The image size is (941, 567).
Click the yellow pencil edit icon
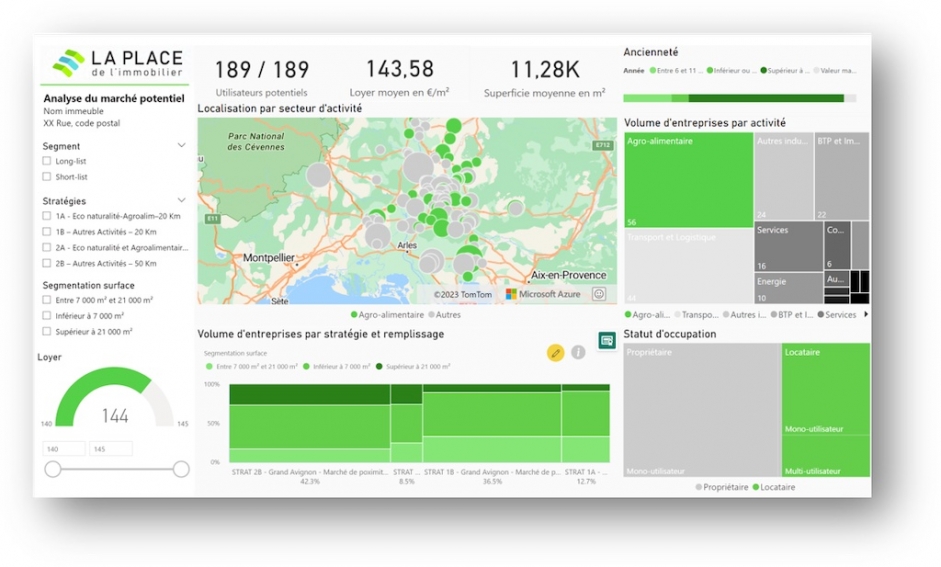(555, 352)
